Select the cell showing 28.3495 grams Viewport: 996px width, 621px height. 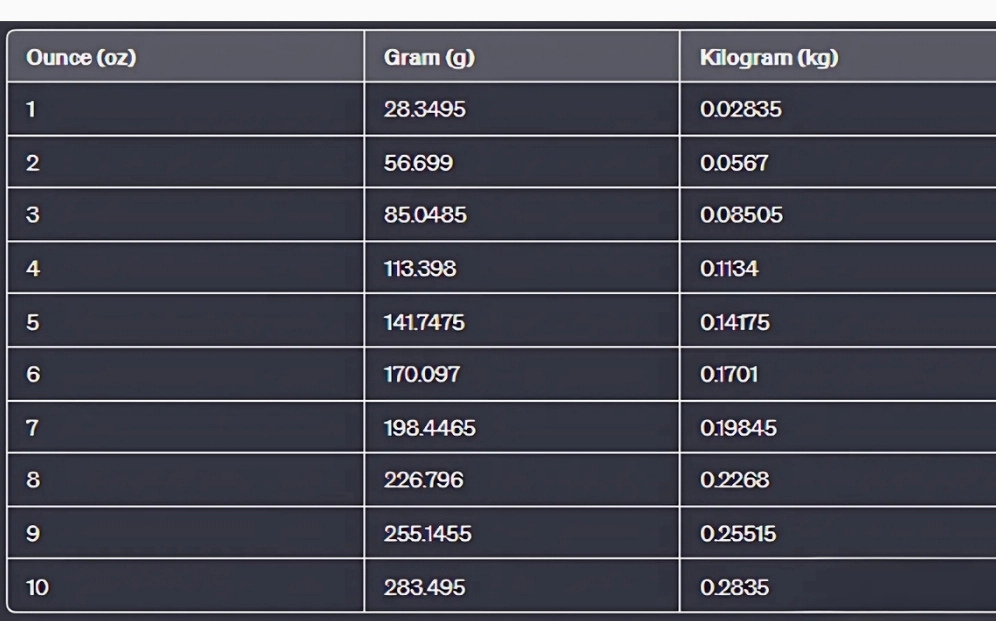click(x=522, y=109)
